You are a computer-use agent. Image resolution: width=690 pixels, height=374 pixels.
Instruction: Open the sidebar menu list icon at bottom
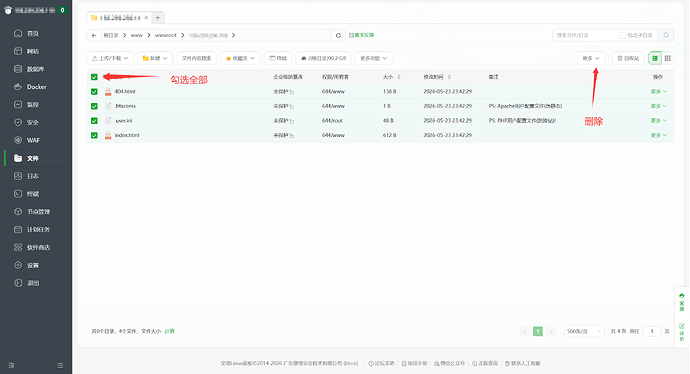(x=60, y=365)
